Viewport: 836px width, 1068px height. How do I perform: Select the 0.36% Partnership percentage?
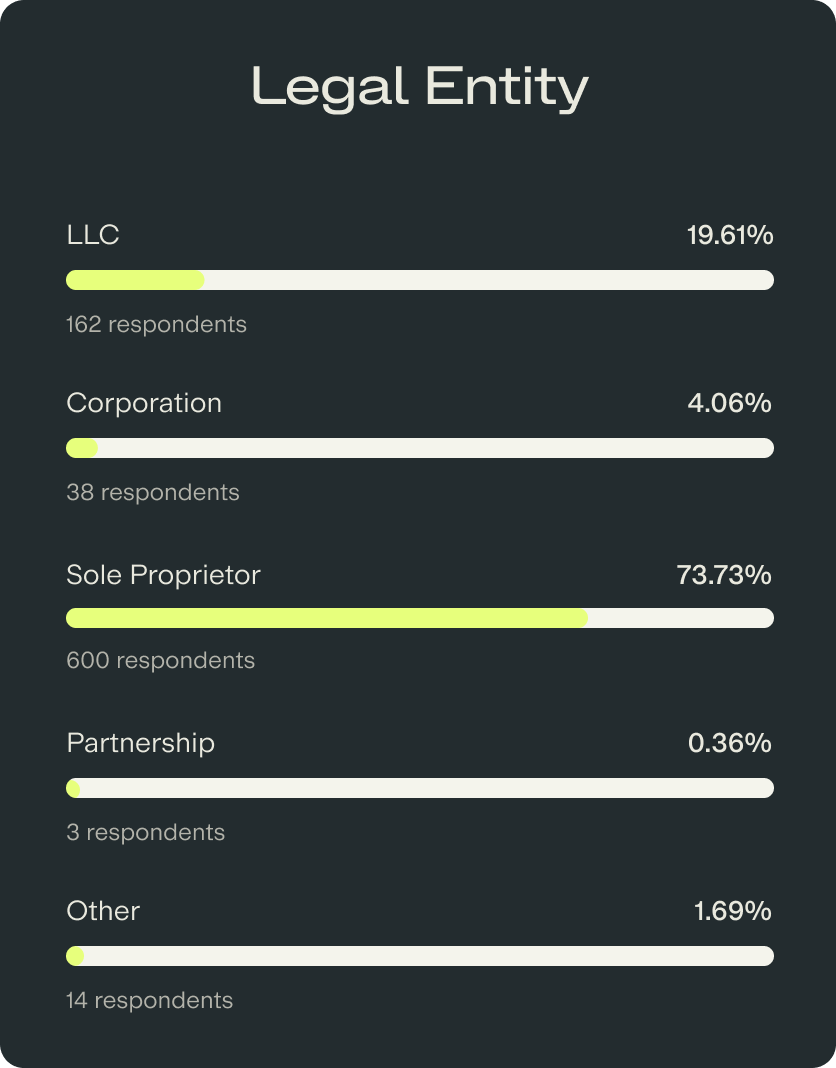tap(729, 743)
